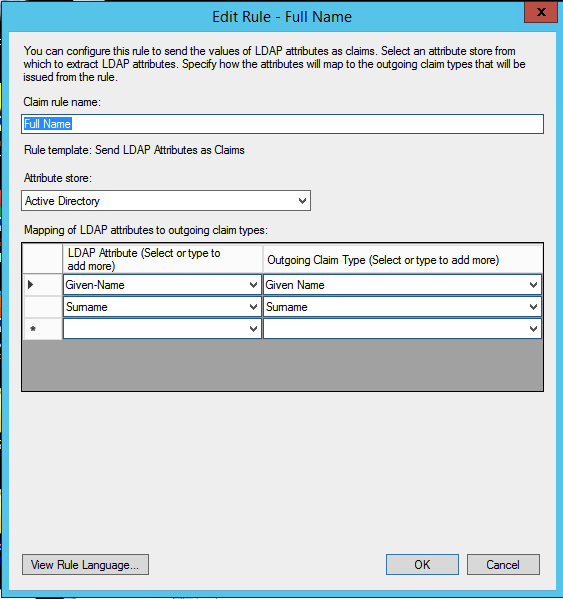
Task: Select the first row via its arrow header
Action: click(x=42, y=285)
